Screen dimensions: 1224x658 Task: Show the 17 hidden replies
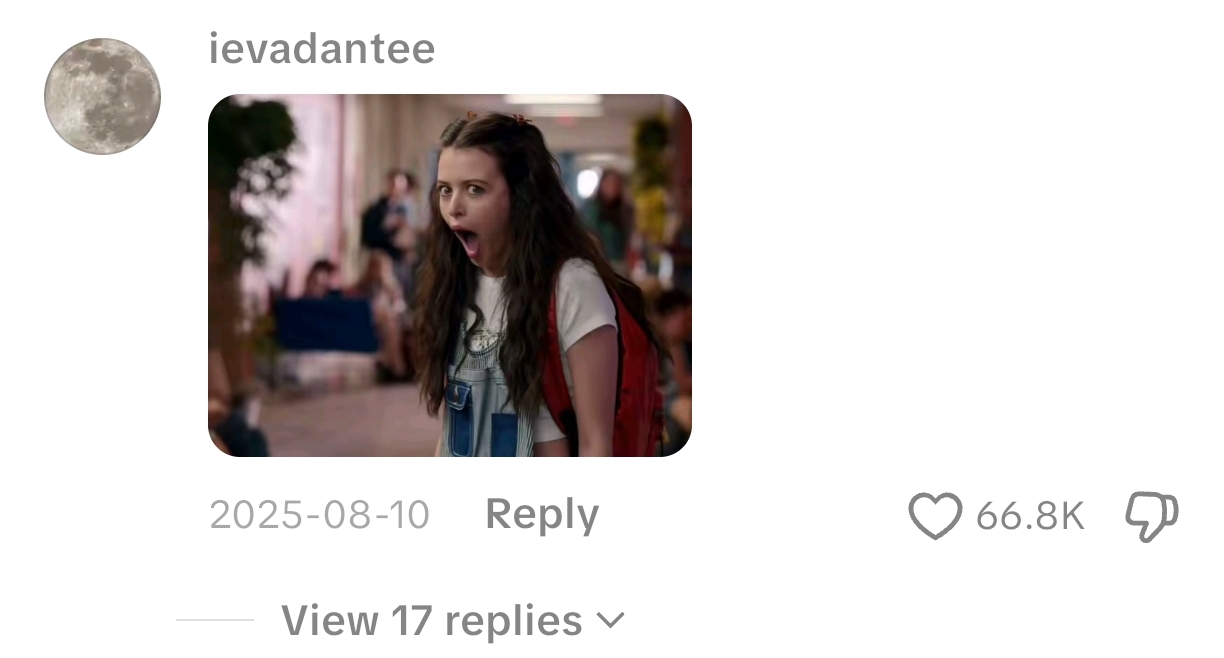(452, 620)
